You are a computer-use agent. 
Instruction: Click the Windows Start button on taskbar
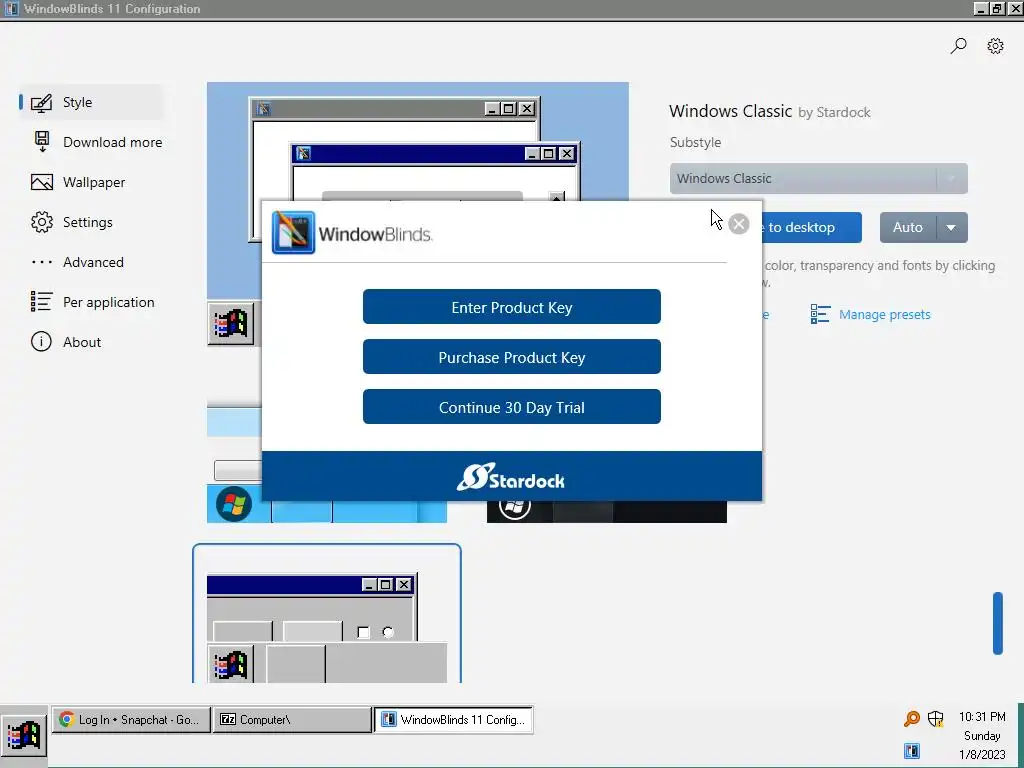[24, 735]
